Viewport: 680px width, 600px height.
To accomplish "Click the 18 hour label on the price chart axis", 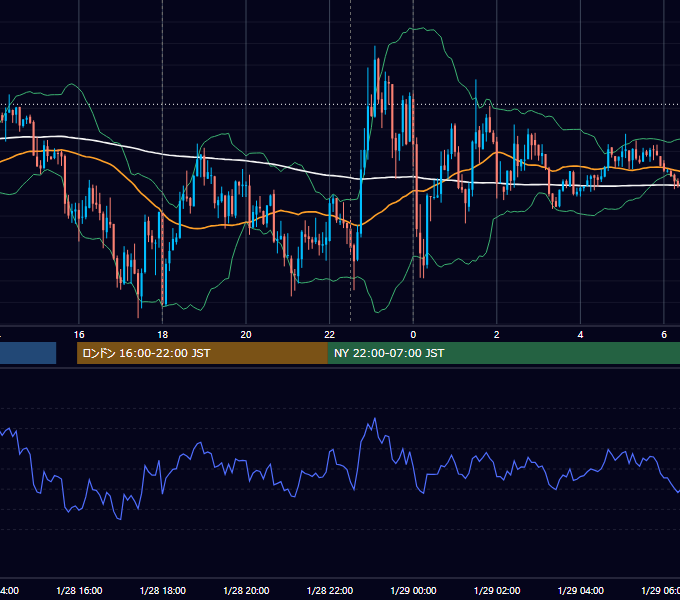I will tap(162, 335).
